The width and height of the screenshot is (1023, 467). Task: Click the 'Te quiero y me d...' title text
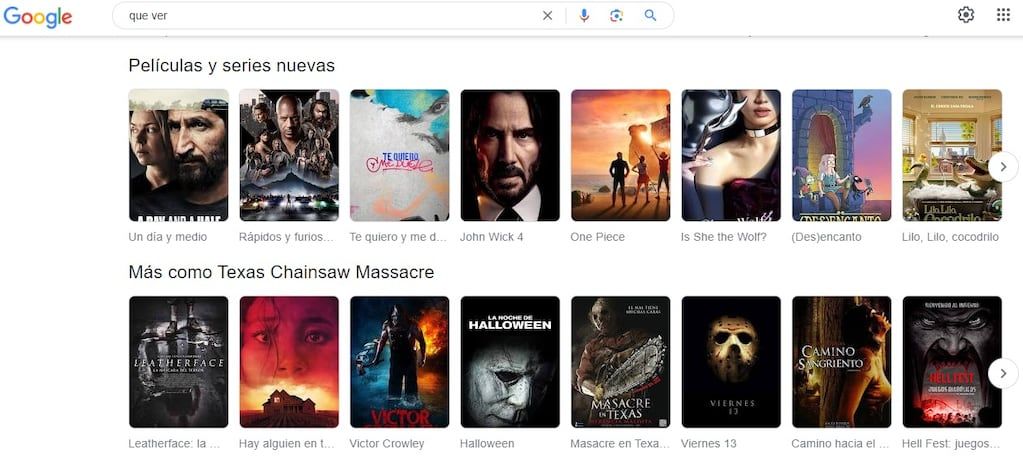[x=398, y=237]
